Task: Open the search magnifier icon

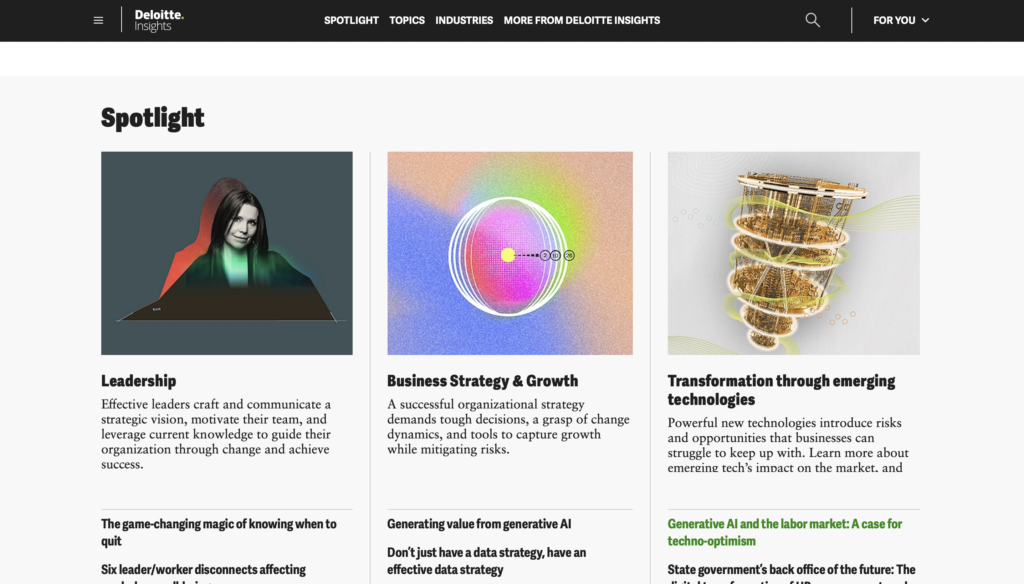Action: (812, 20)
